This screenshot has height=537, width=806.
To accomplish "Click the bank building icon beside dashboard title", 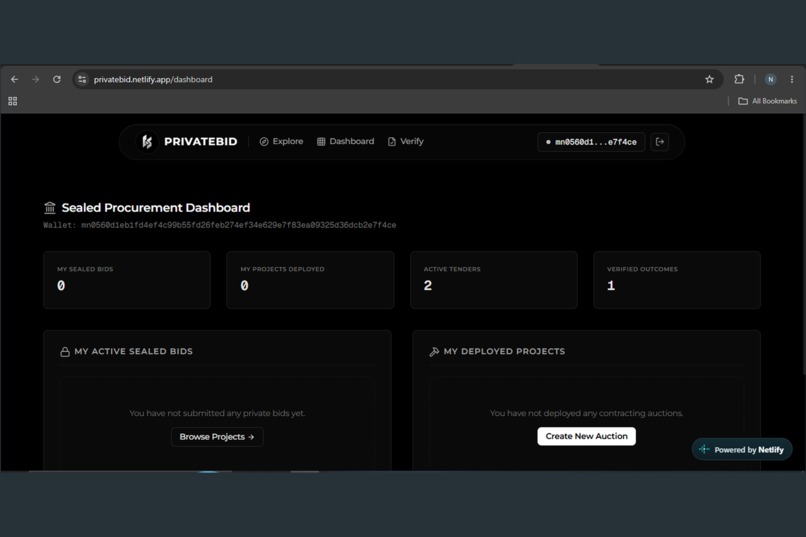I will point(50,208).
